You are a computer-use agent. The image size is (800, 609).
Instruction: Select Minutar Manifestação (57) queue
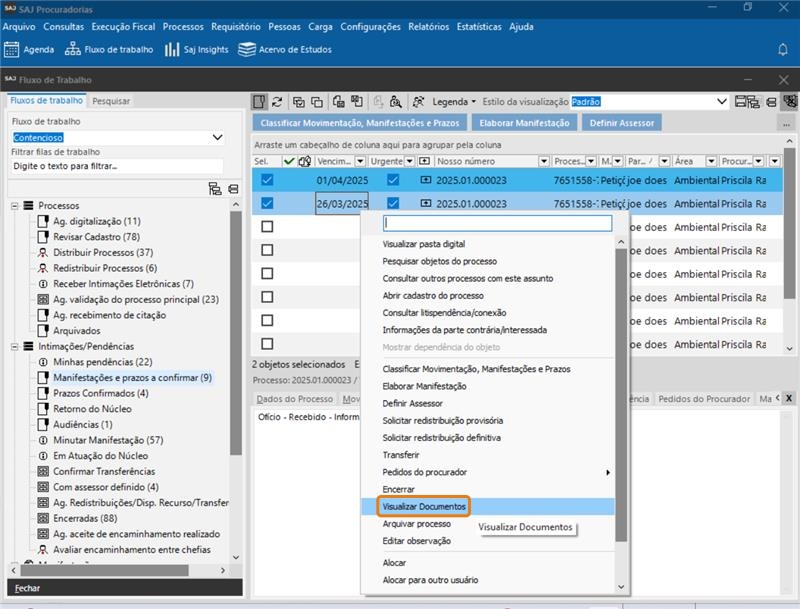coord(108,440)
